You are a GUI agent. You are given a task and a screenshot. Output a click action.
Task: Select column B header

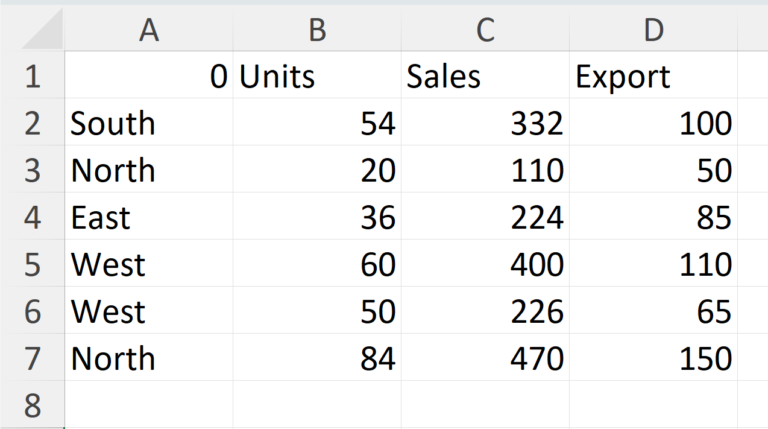[317, 31]
